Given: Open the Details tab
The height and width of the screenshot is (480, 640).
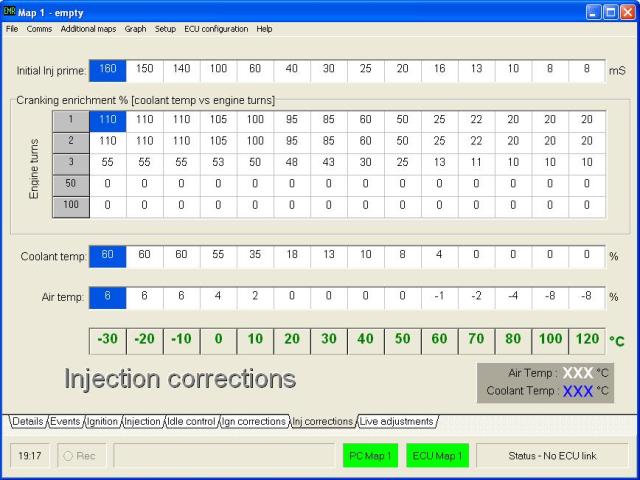Looking at the screenshot, I should click(28, 422).
